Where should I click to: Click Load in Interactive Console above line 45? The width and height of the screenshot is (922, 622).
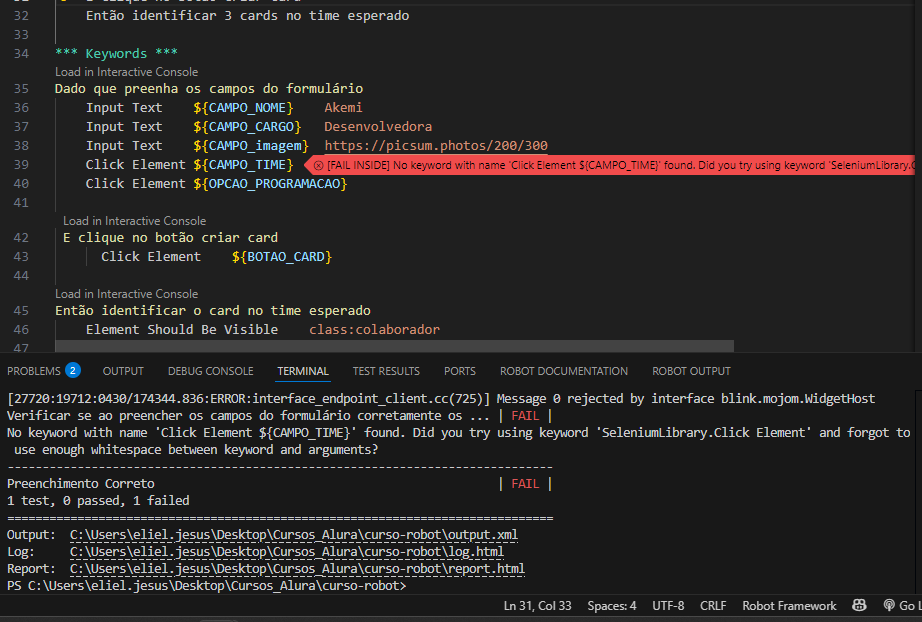pos(126,294)
